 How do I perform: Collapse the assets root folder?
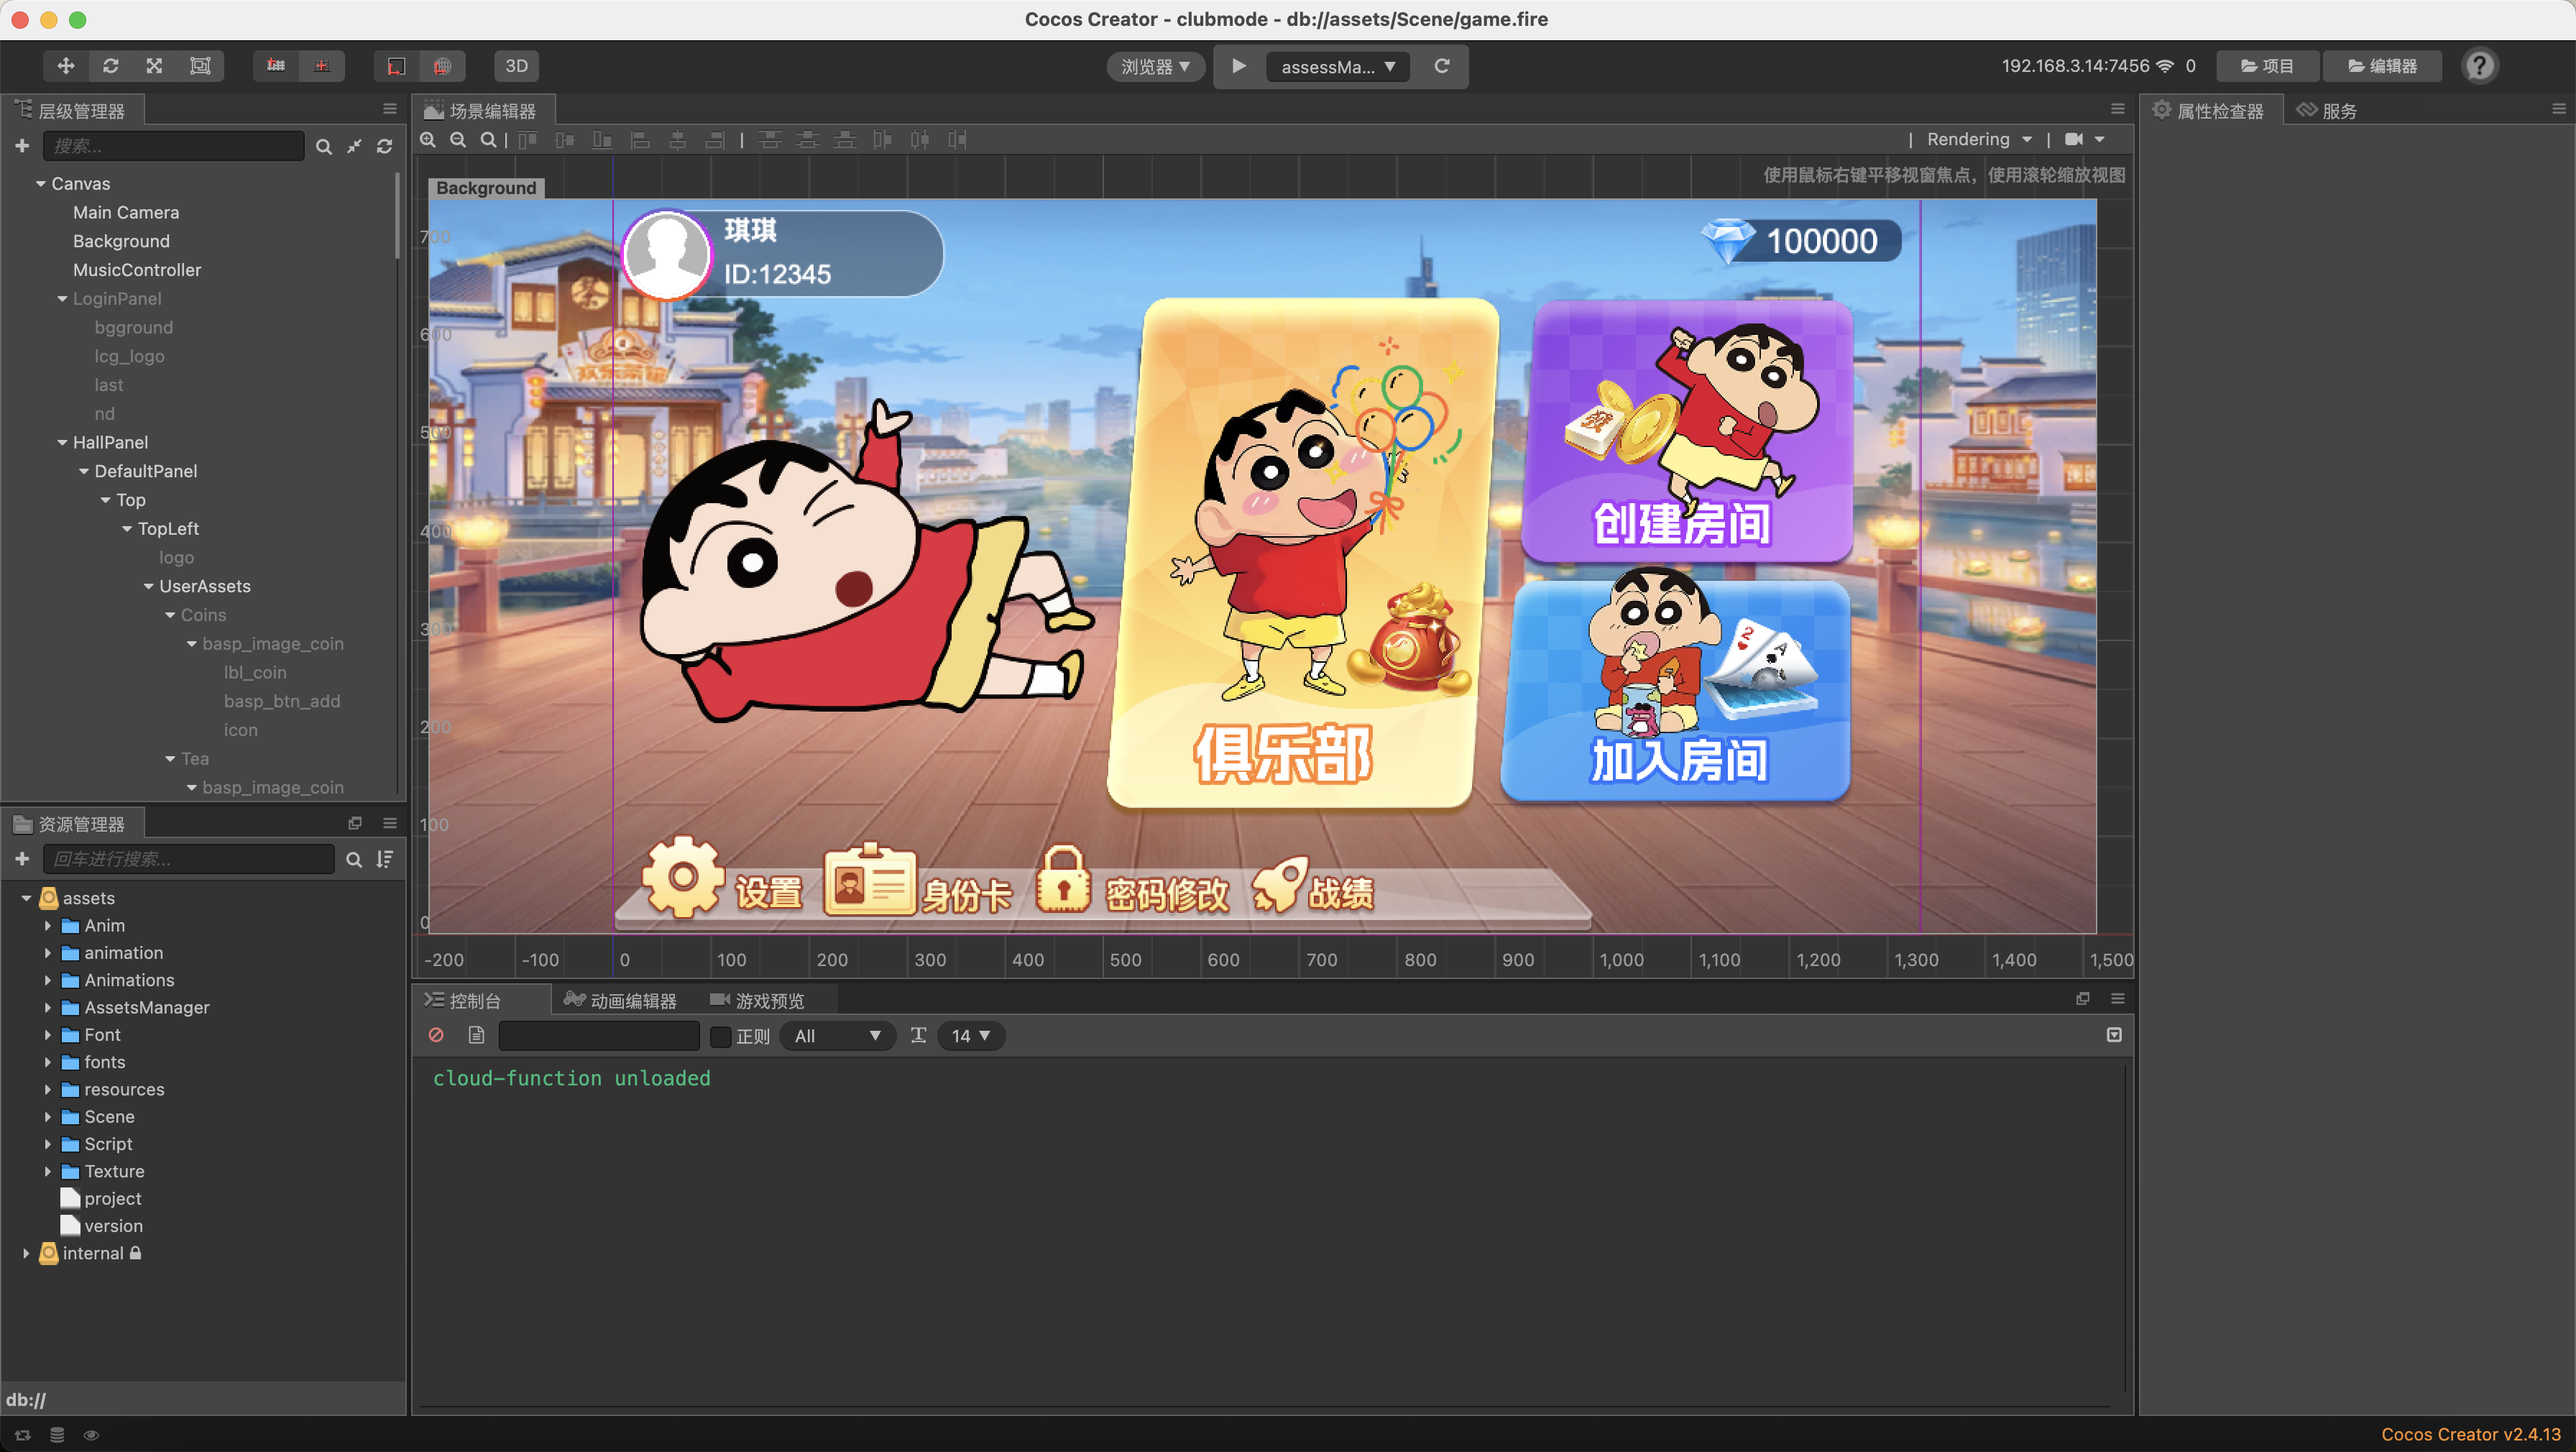pos(27,898)
